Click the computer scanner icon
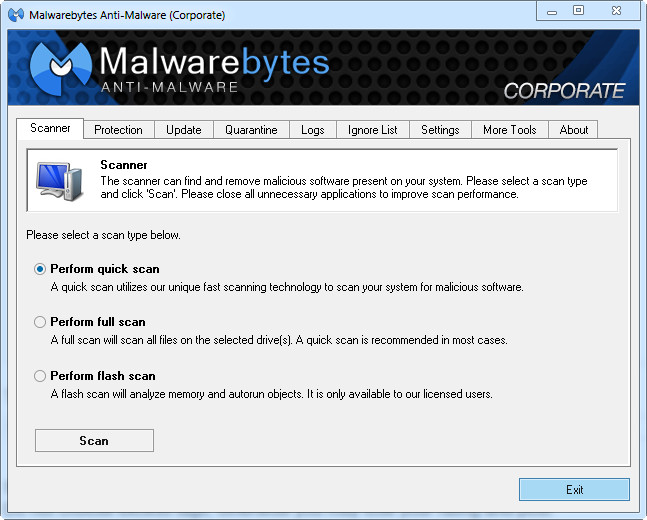The height and width of the screenshot is (520, 647). (59, 181)
